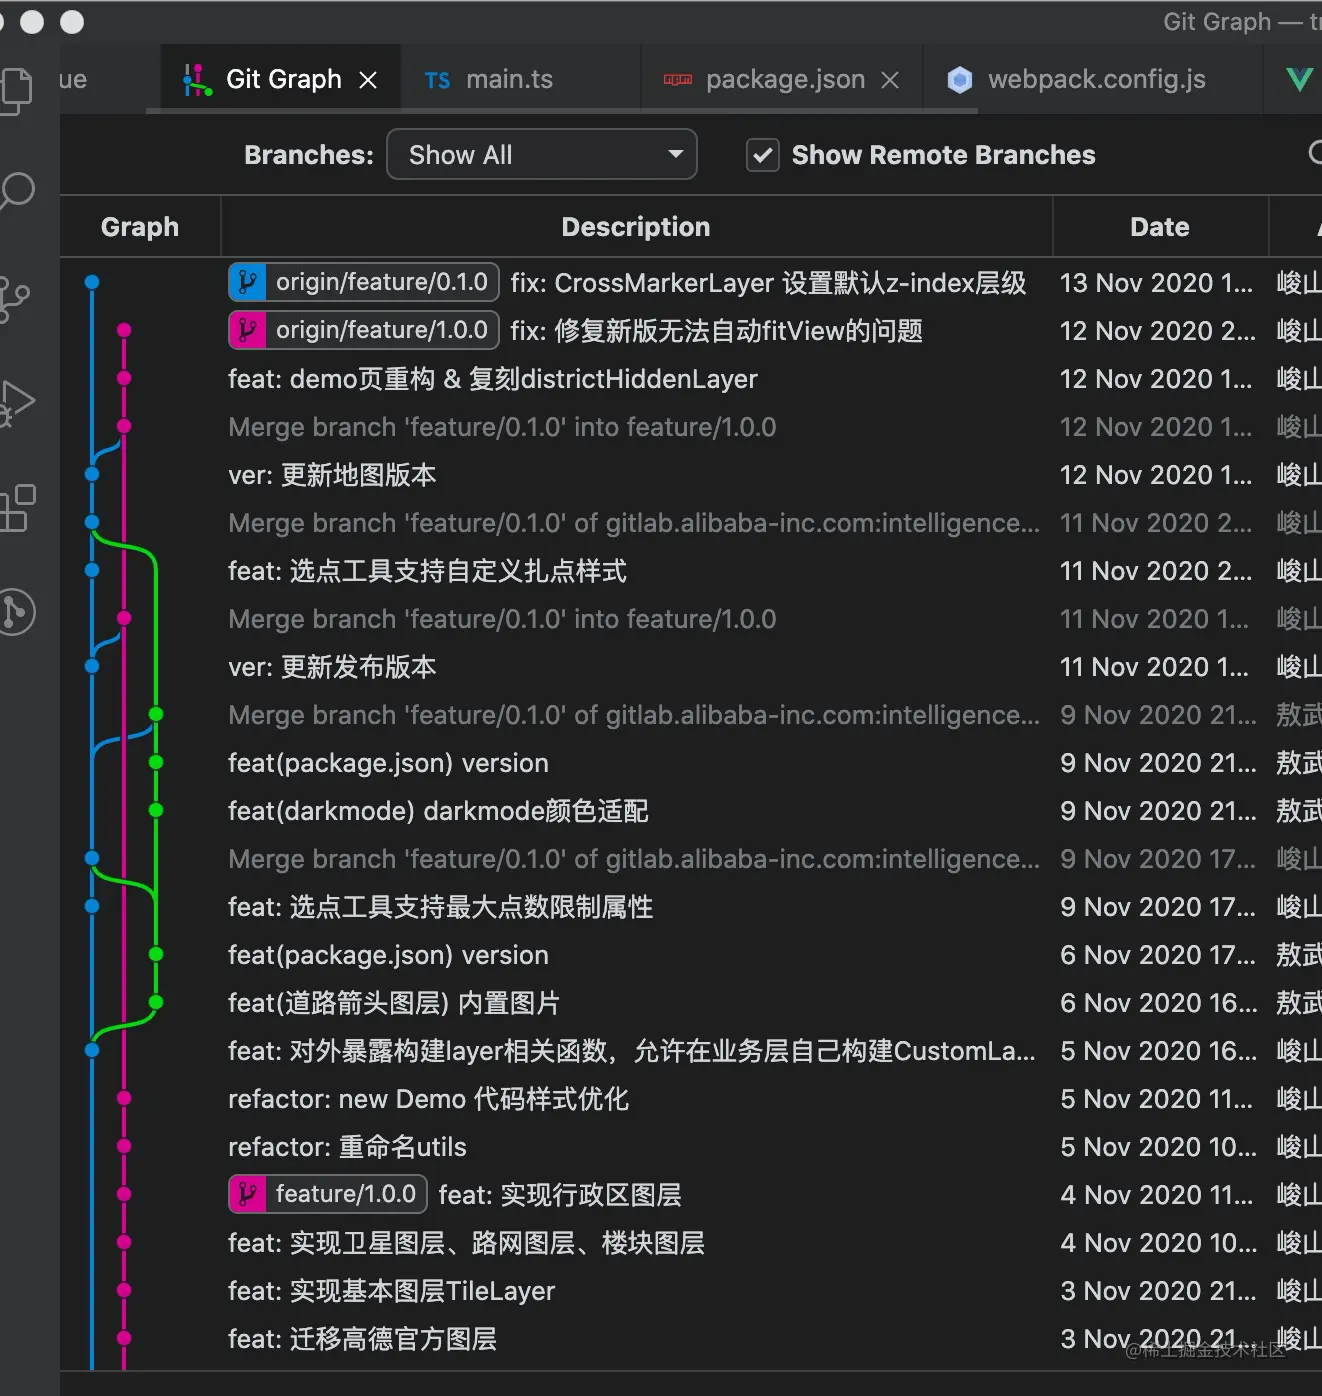Open the Extensions view in the activity bar
This screenshot has height=1396, width=1322.
click(x=17, y=508)
